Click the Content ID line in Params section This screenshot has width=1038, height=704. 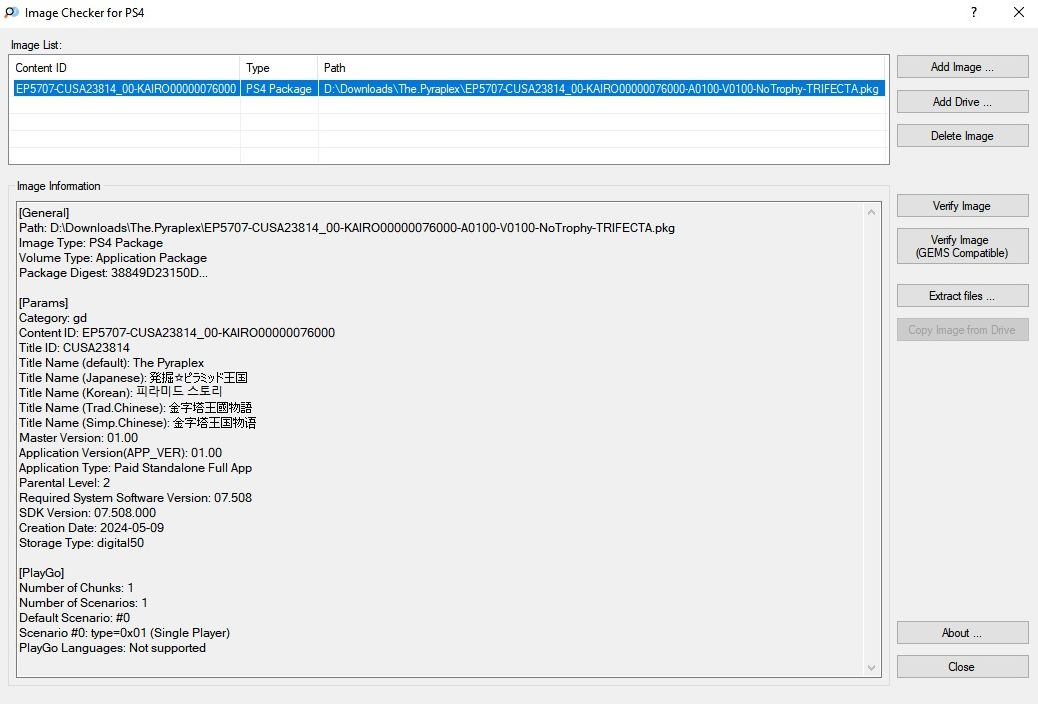[177, 332]
